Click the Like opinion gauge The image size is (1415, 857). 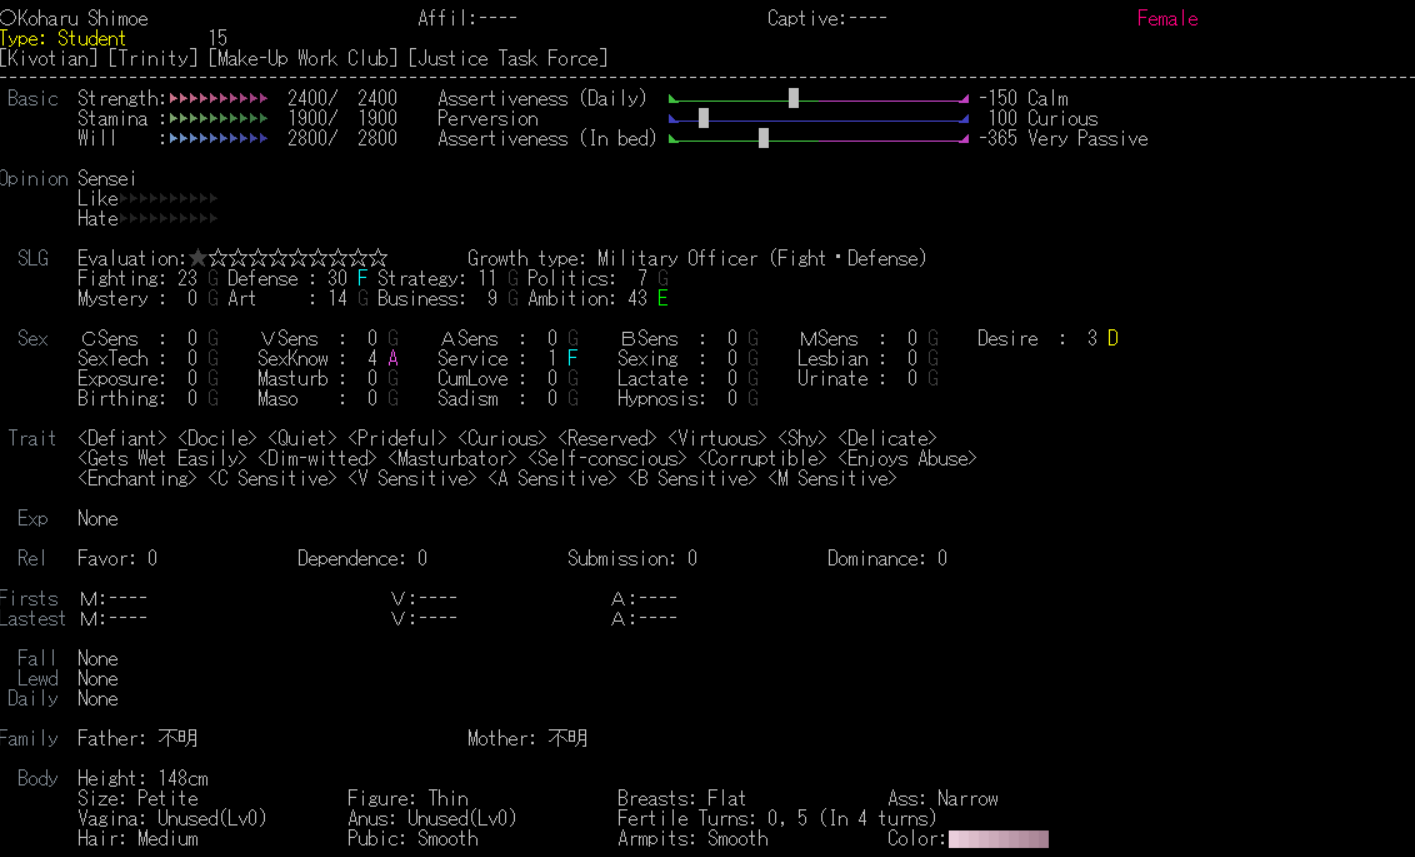tap(168, 199)
